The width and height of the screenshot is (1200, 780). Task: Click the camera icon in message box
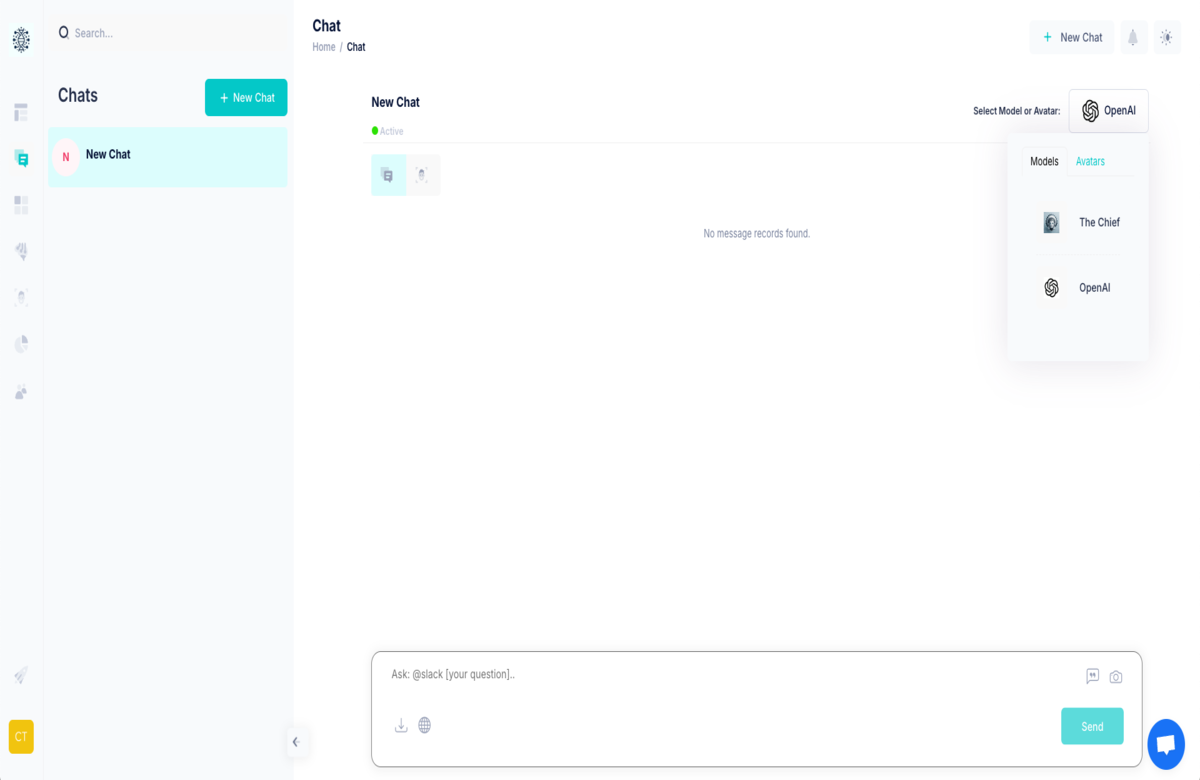(1116, 677)
